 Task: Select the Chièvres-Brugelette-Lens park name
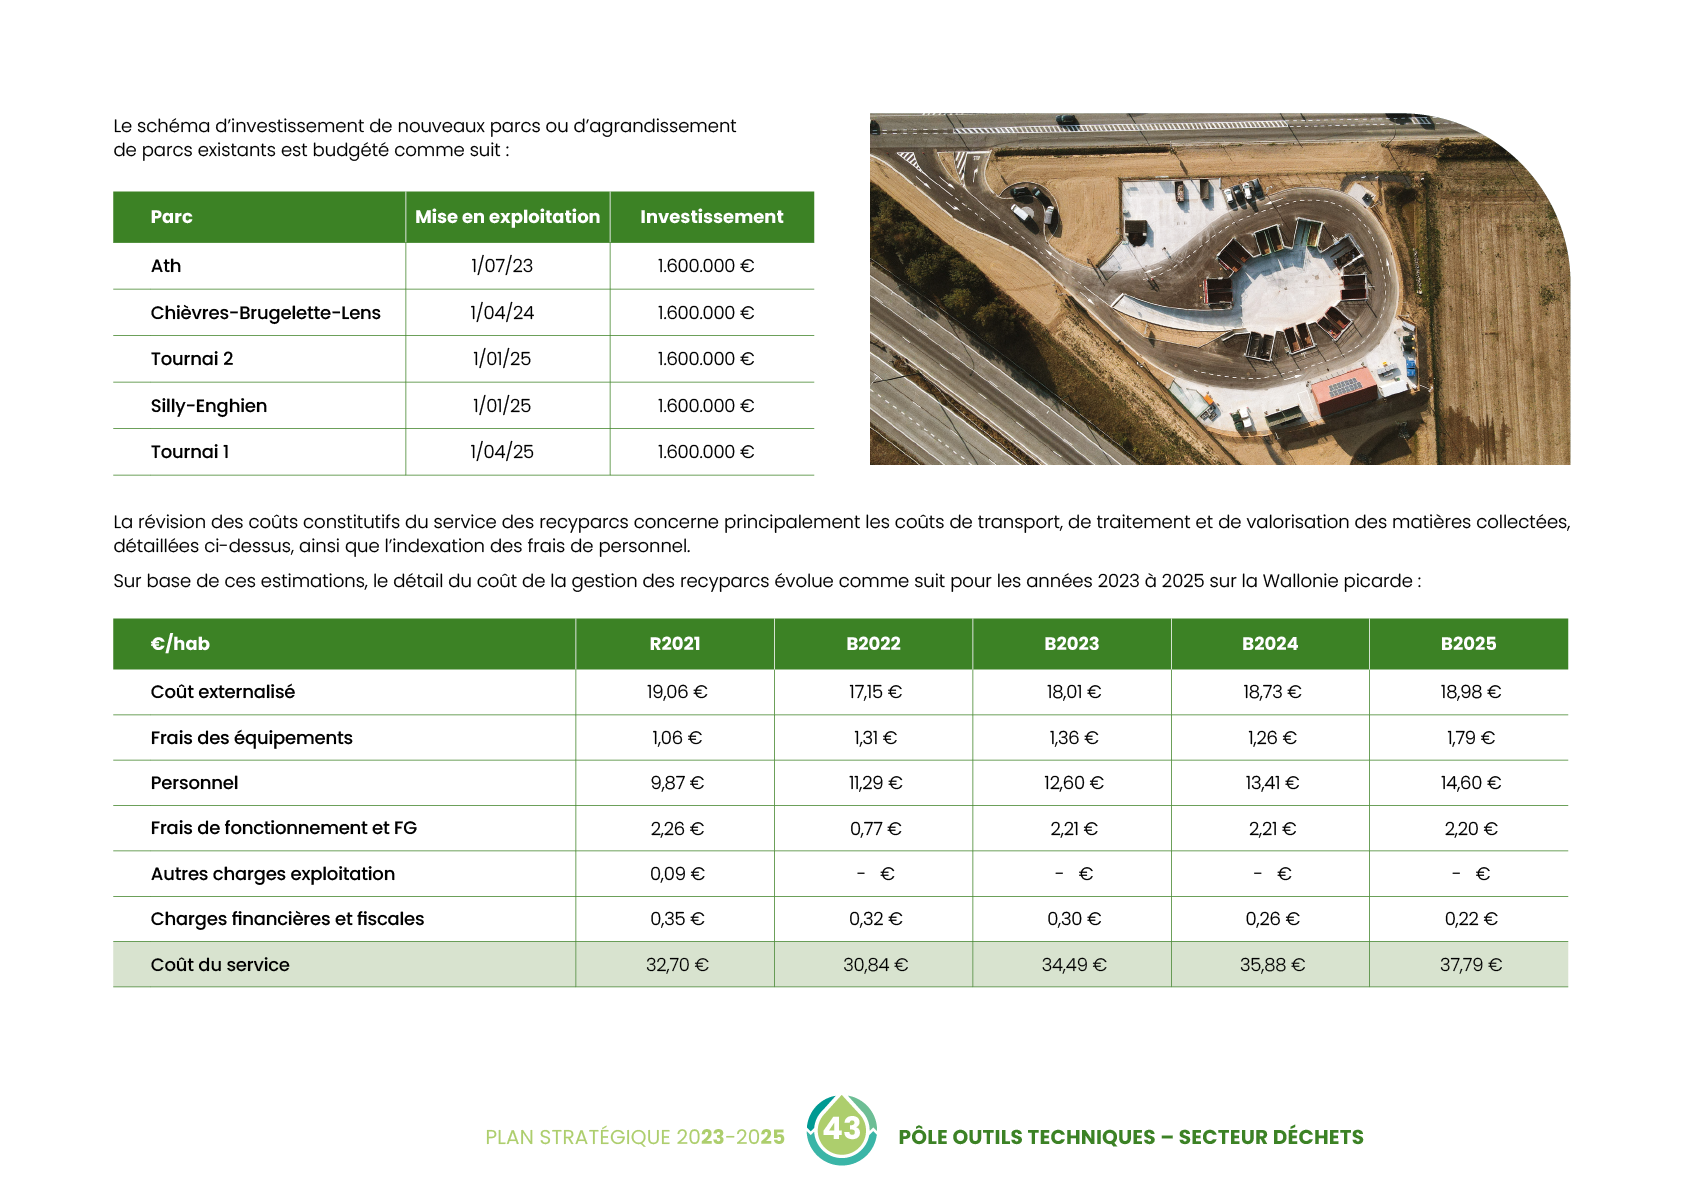pyautogui.click(x=265, y=313)
